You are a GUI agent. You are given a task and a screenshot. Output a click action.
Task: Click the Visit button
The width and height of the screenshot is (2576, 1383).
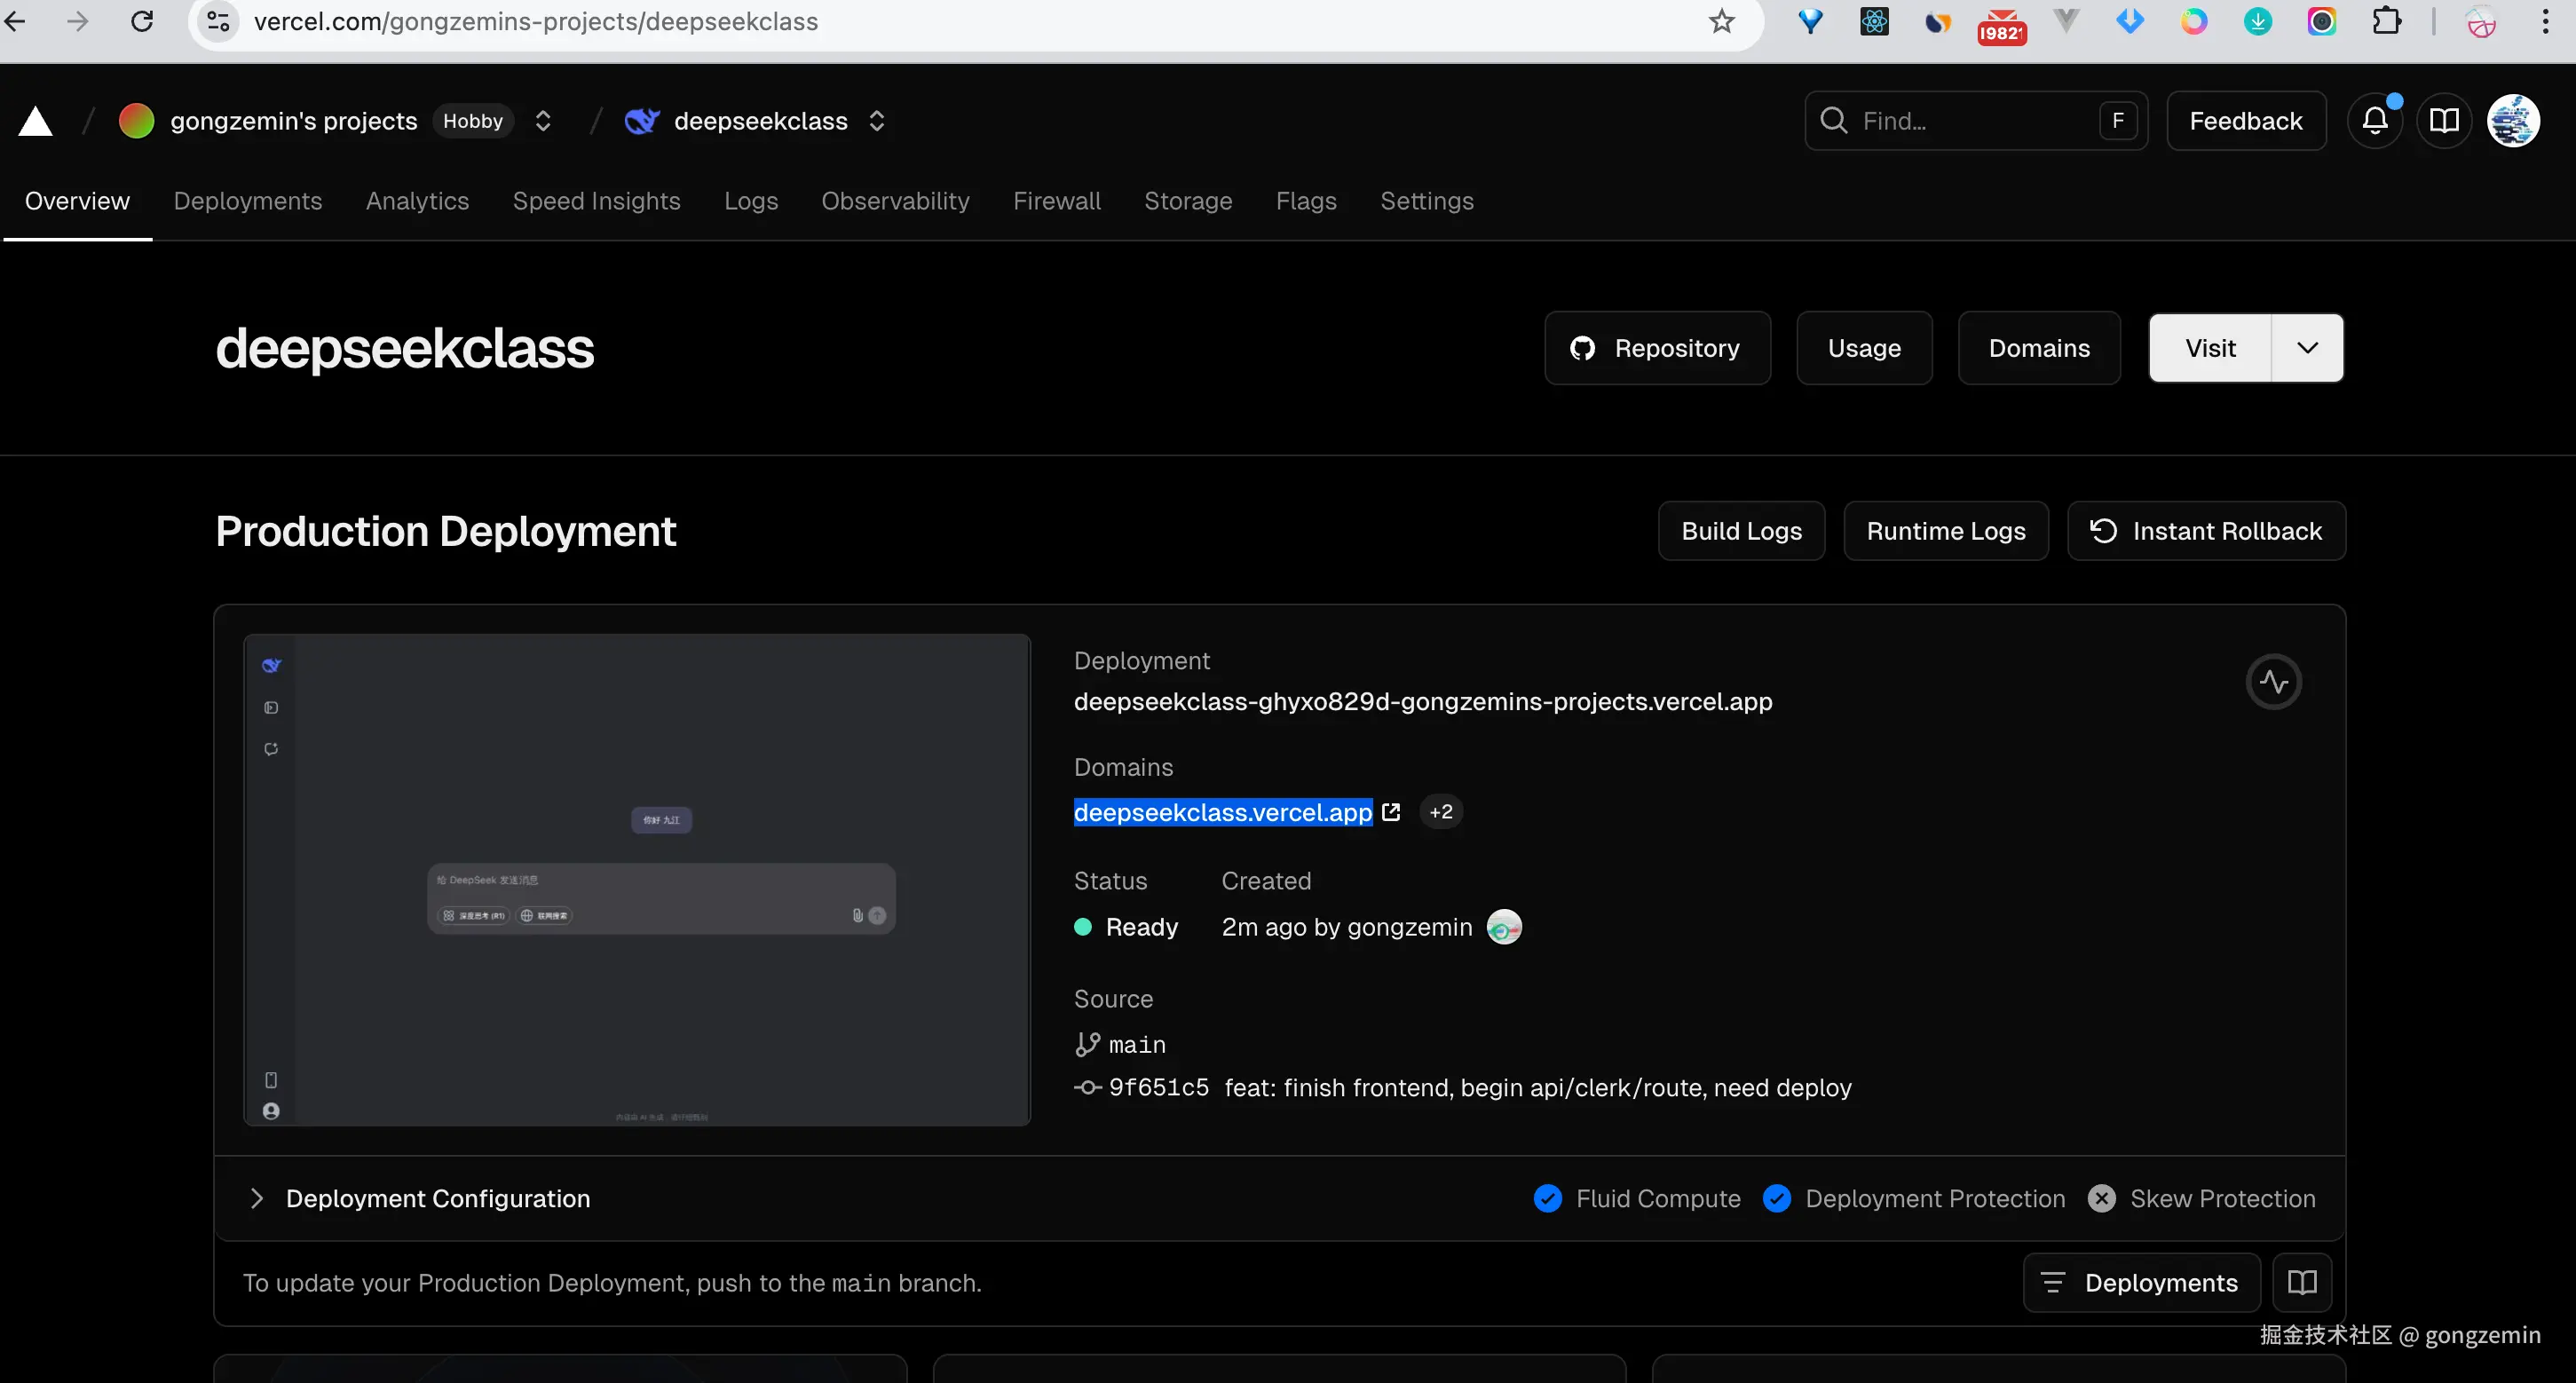[x=2210, y=348]
